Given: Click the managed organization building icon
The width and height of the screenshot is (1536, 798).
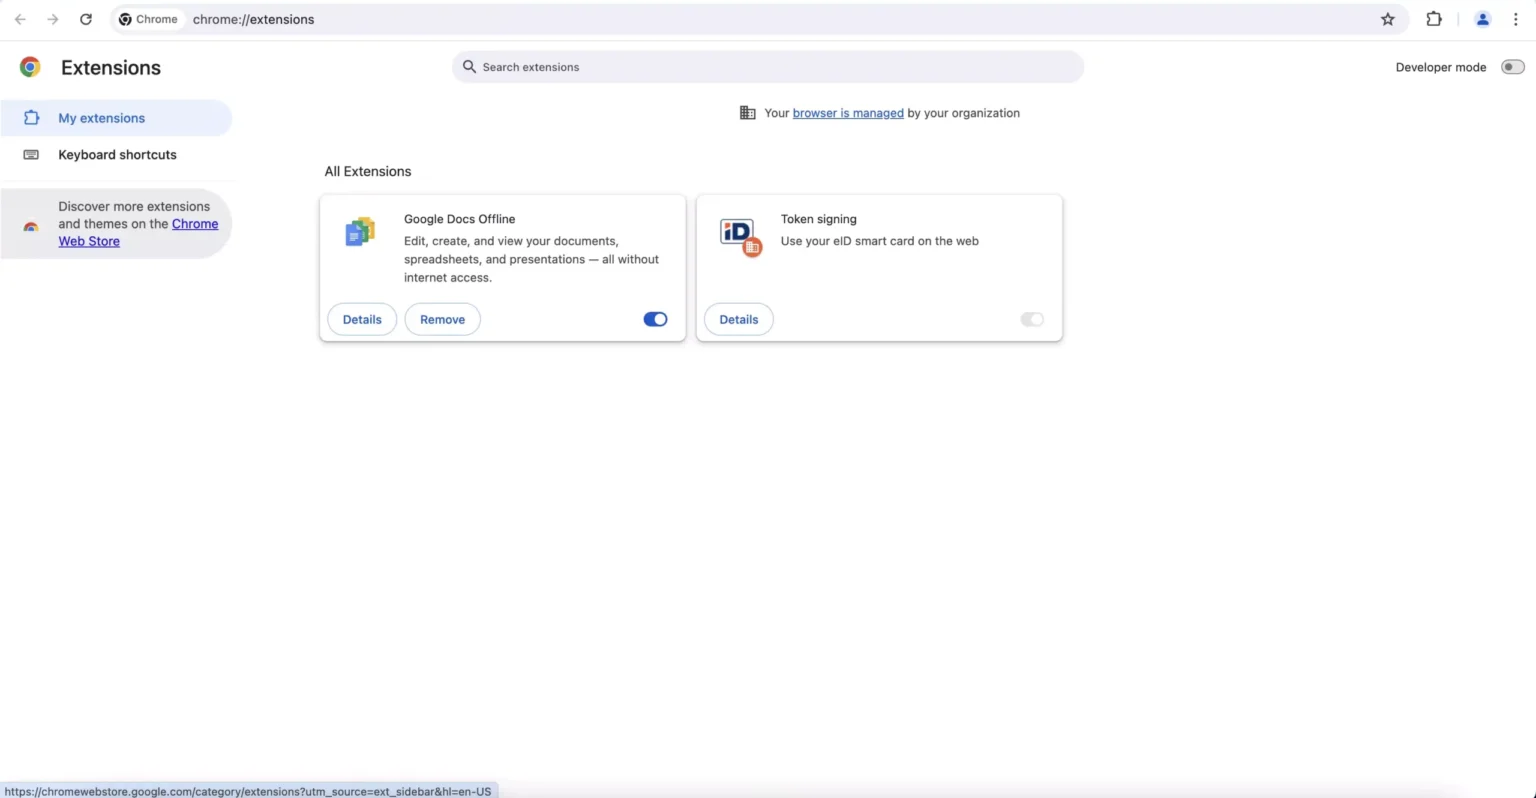Looking at the screenshot, I should tap(747, 113).
